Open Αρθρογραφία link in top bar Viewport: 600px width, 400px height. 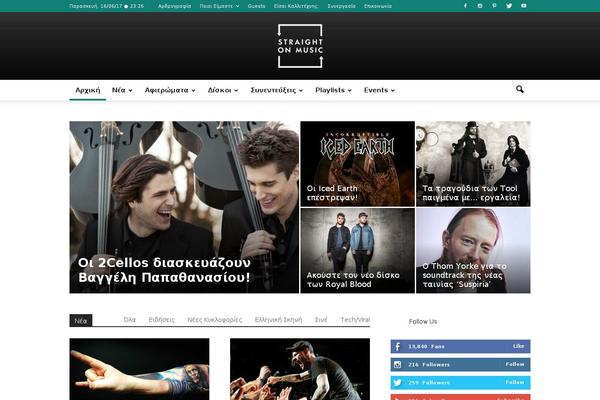pyautogui.click(x=174, y=6)
